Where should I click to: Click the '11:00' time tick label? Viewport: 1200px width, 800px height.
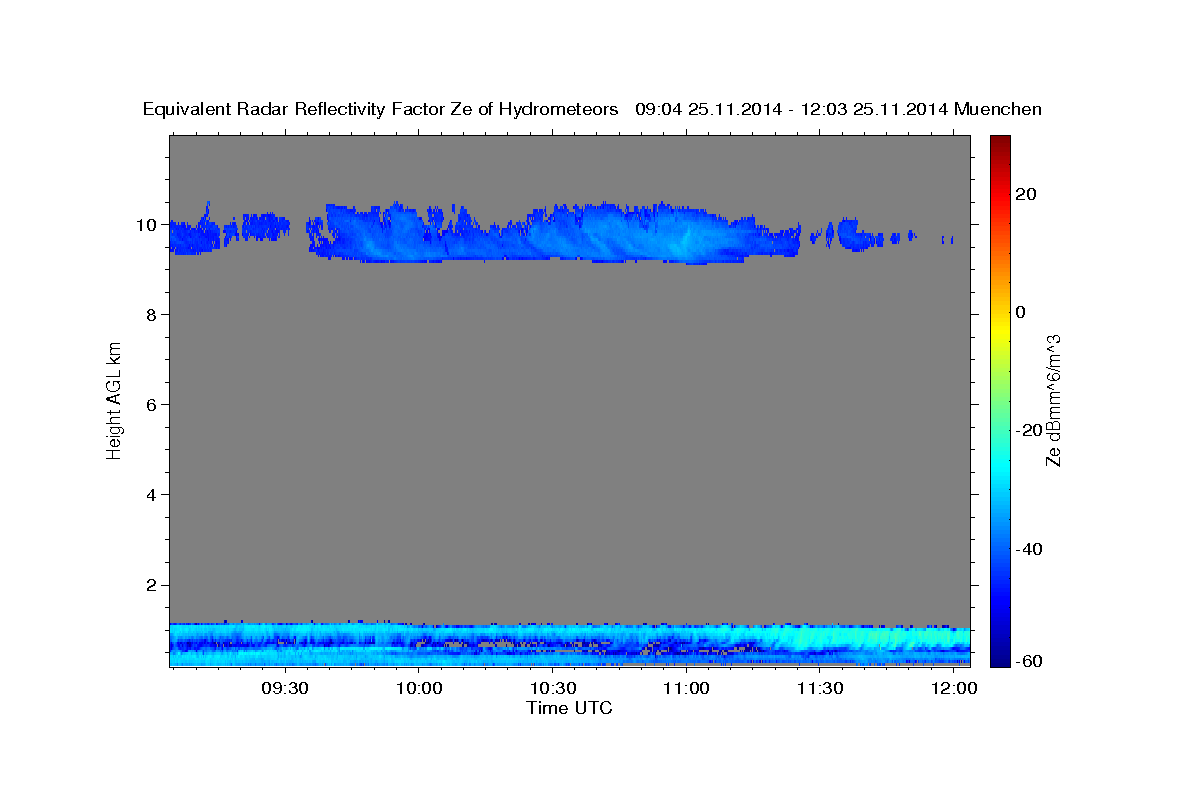687,689
